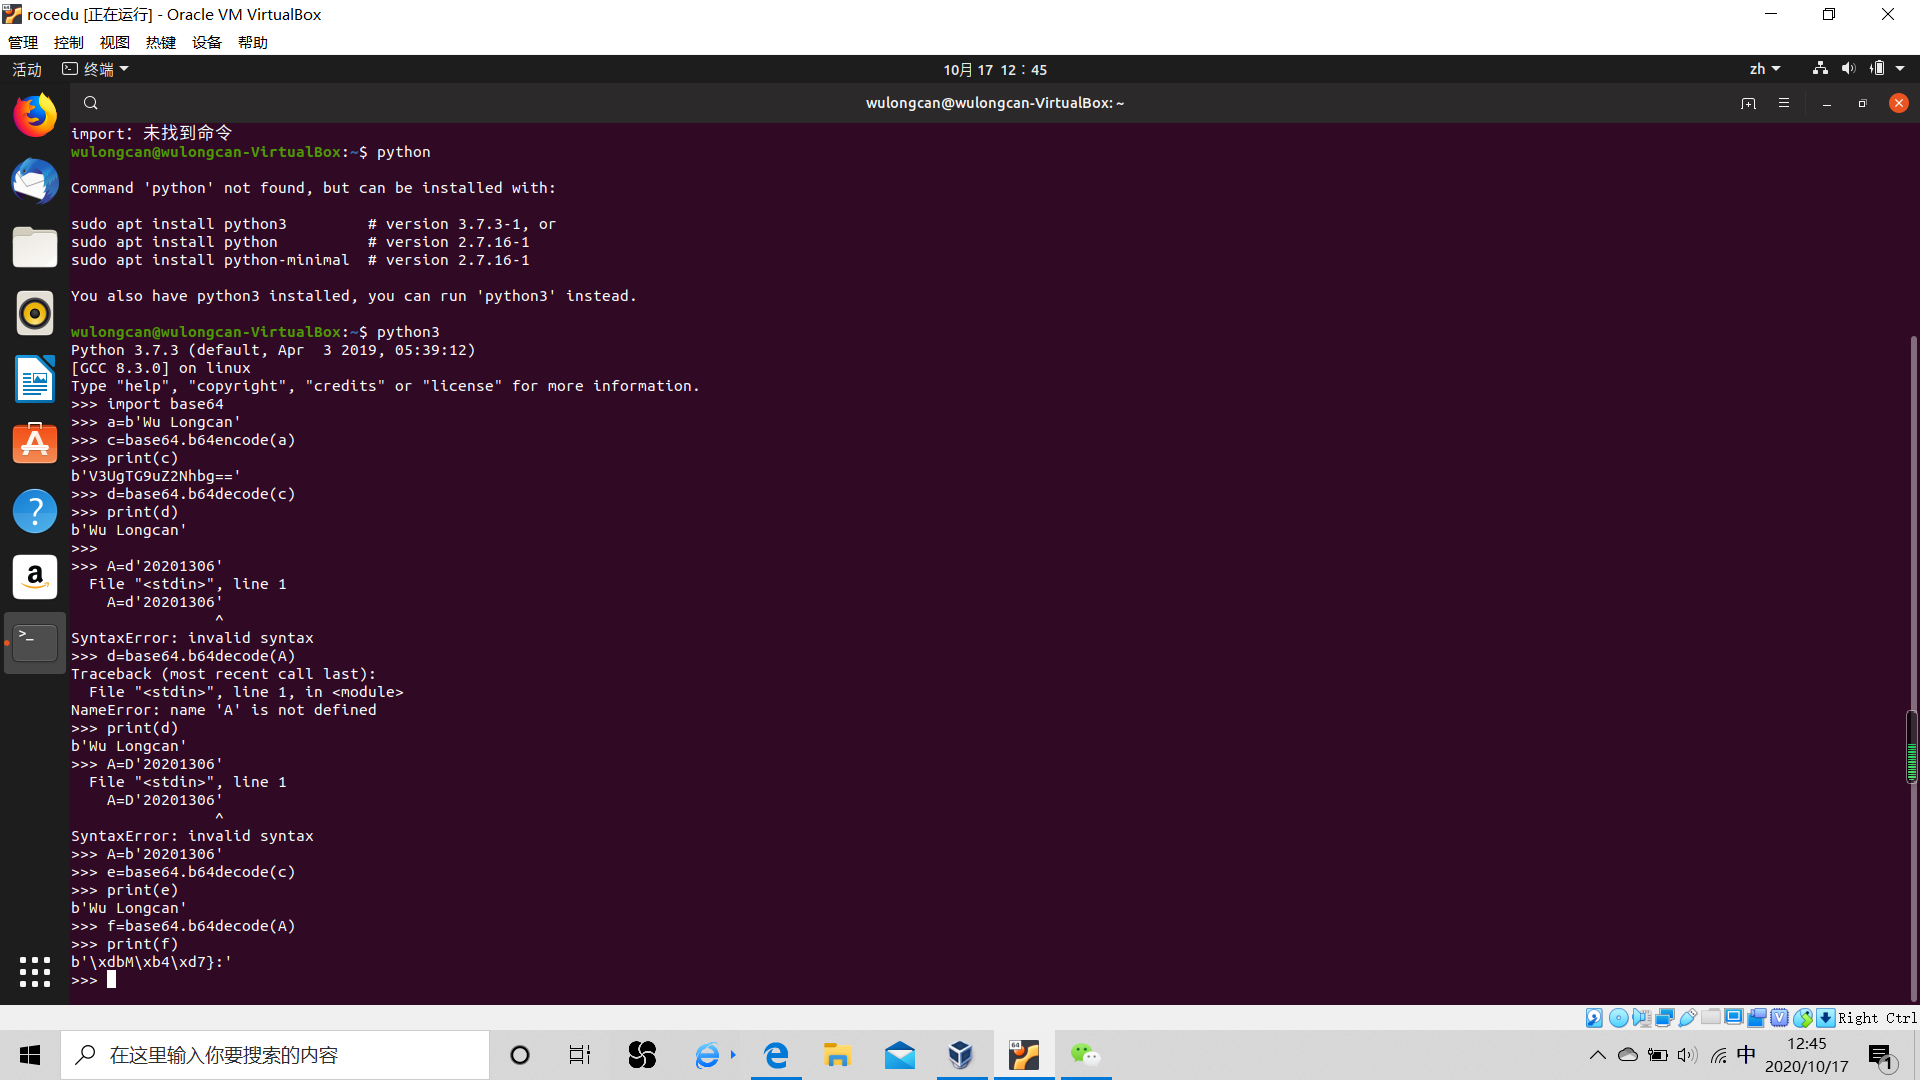Screen dimensions: 1920x1080
Task: Click the terminal search magnifier icon
Action: point(91,103)
